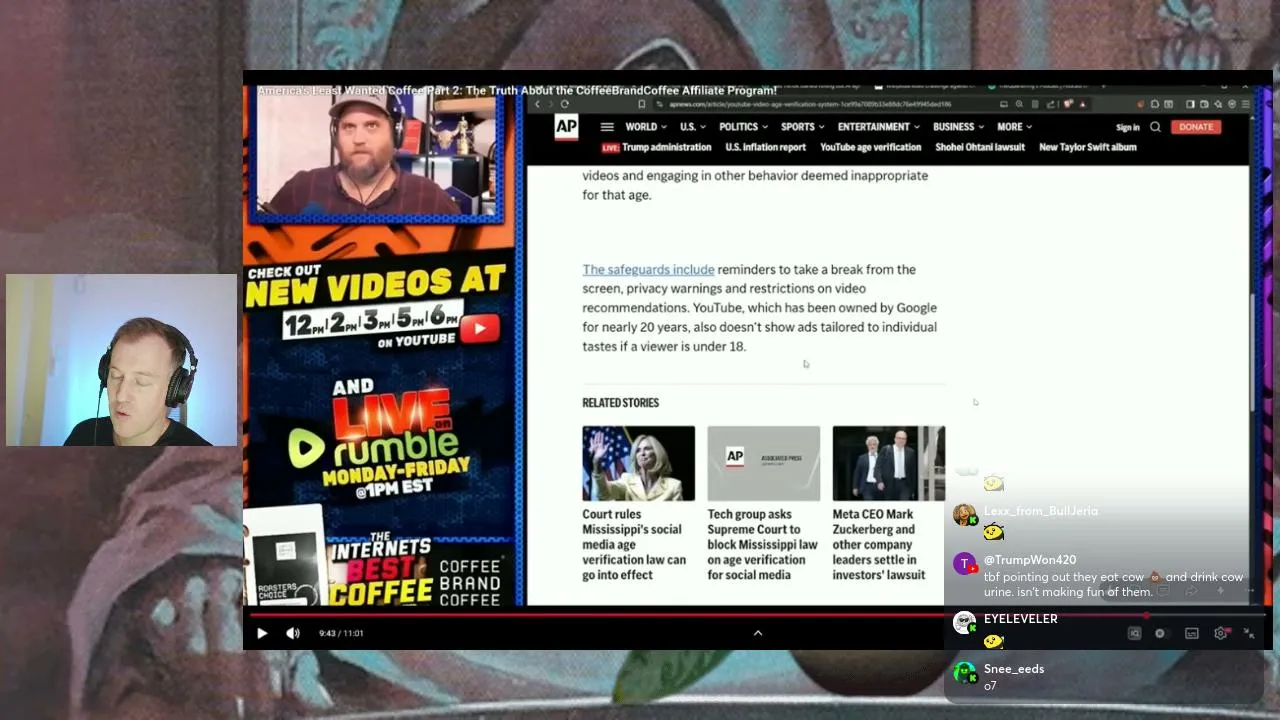Open the Shohei Ohtani lawsuit topic
Viewport: 1280px width, 720px height.
[980, 147]
